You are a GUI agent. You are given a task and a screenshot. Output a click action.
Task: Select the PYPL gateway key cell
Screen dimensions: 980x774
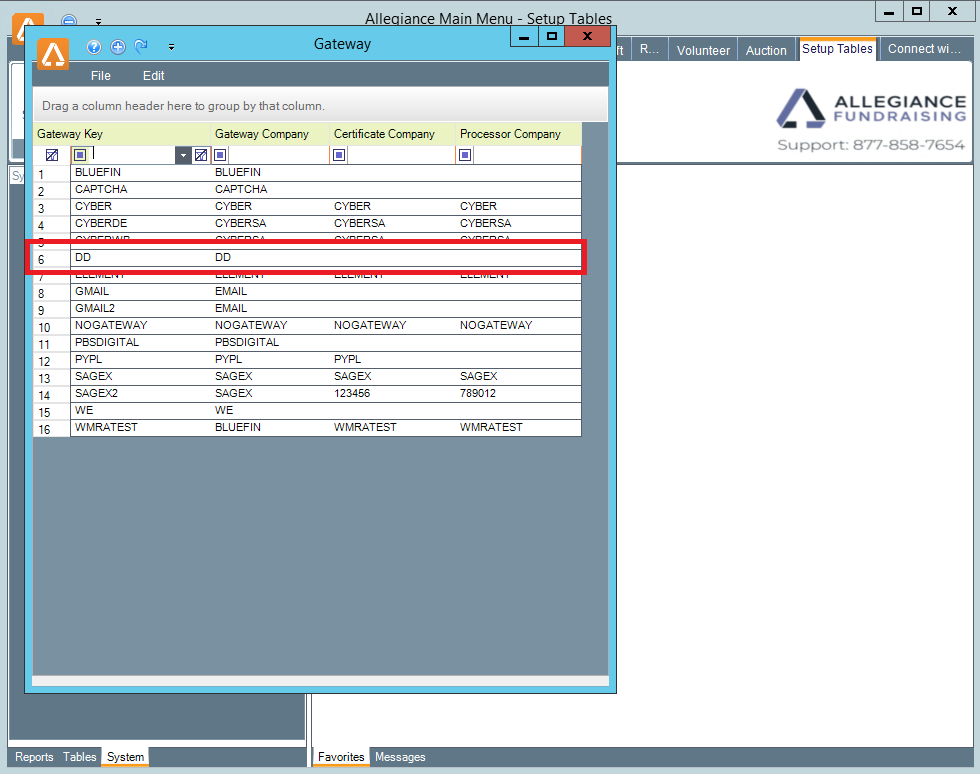point(141,359)
